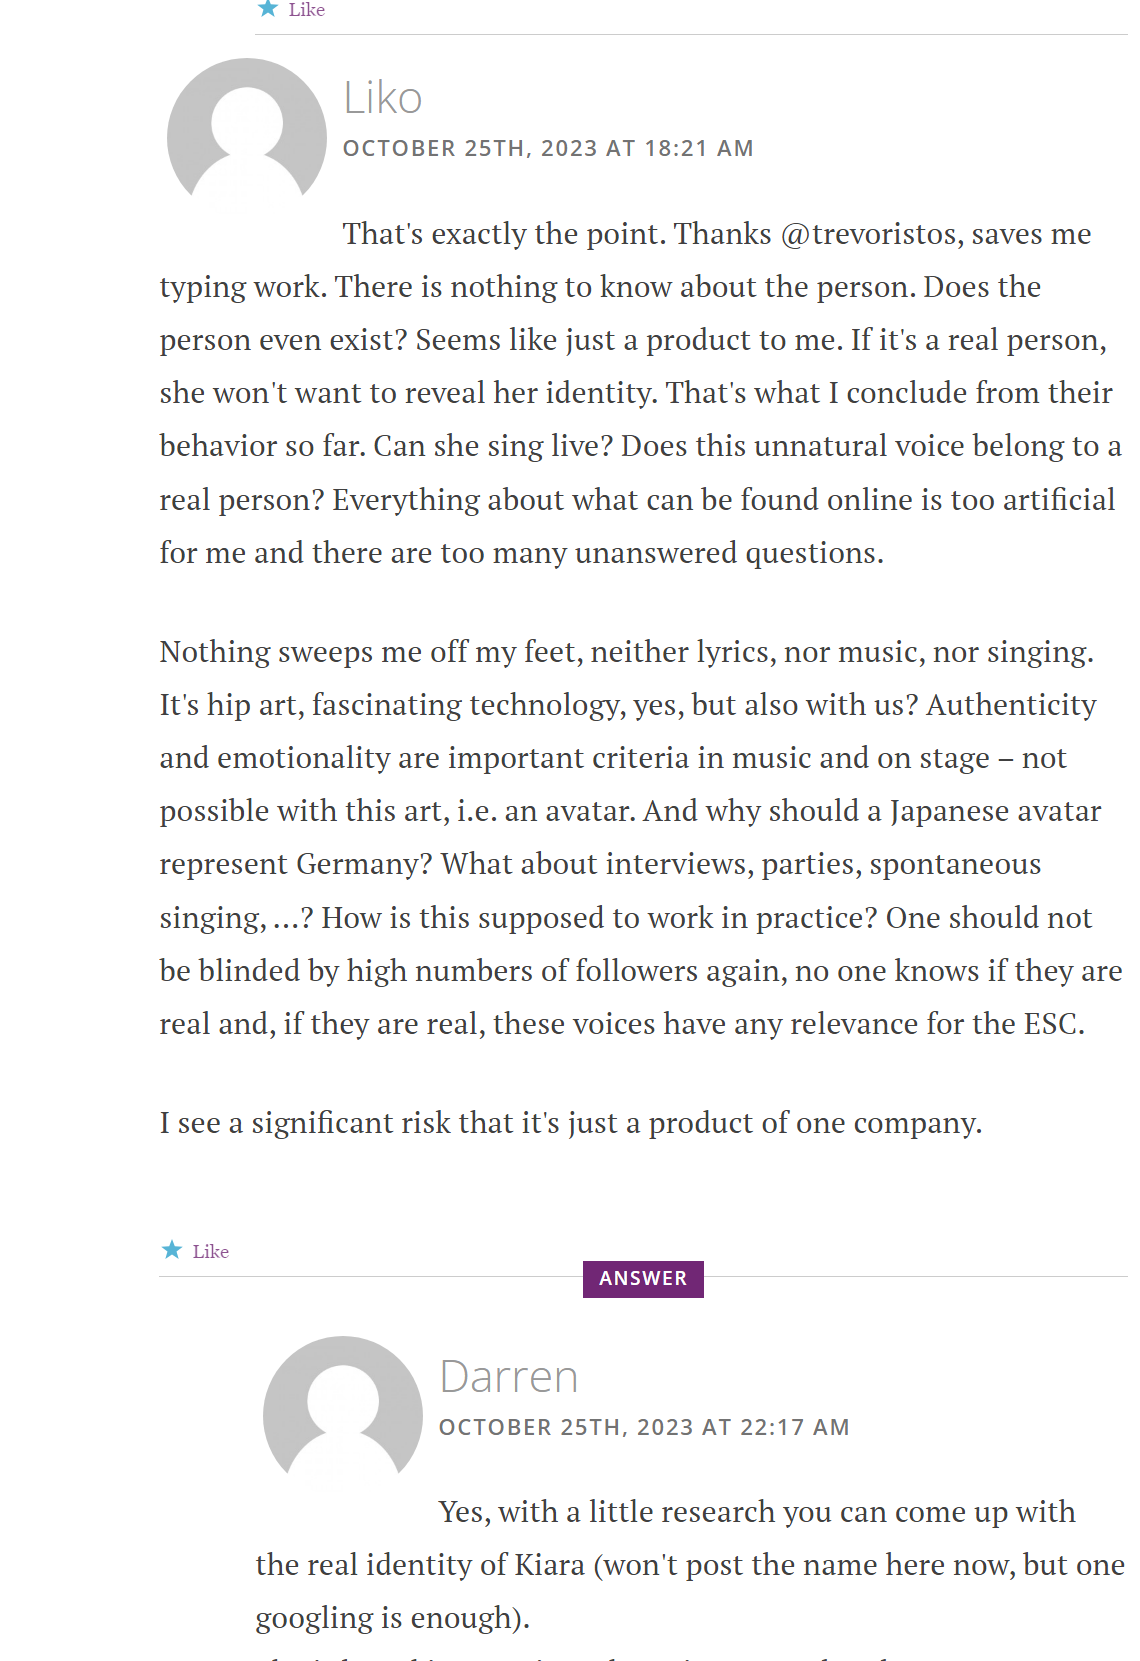Click the word ESC in Liko's comment
This screenshot has width=1140, height=1661.
click(1054, 1024)
